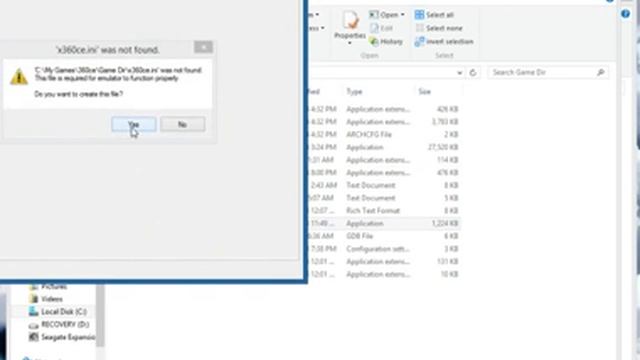
Task: Select the GDB File row
Action: click(x=384, y=236)
